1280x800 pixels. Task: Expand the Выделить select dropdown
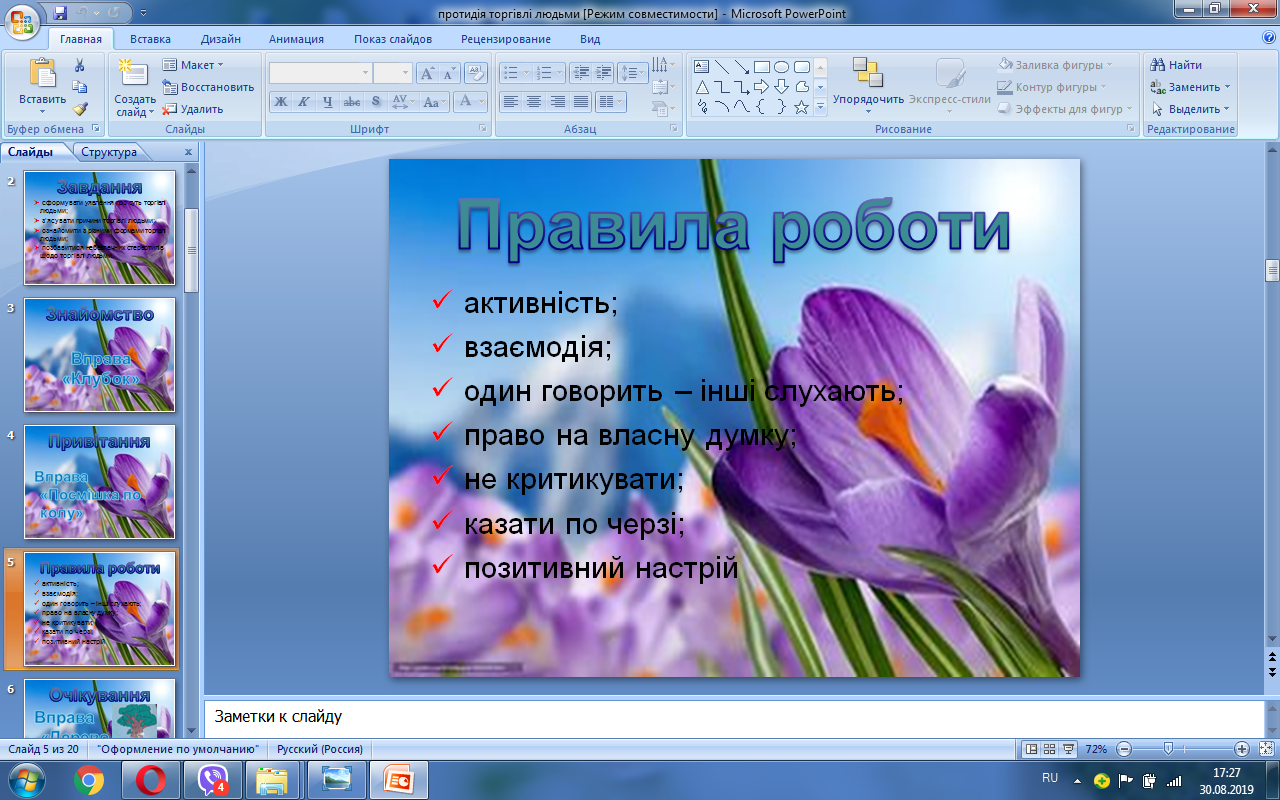point(1190,109)
